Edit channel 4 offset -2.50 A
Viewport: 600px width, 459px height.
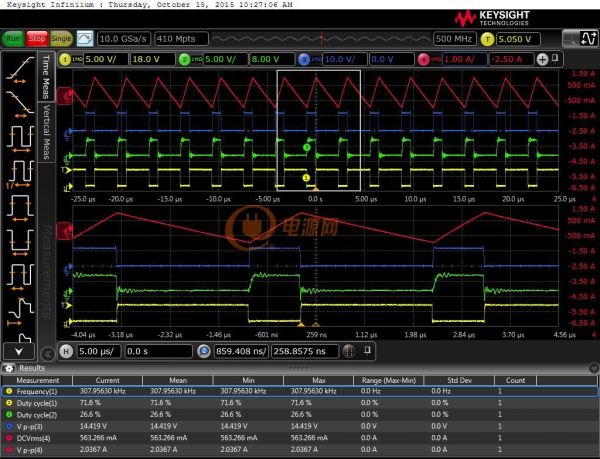511,59
